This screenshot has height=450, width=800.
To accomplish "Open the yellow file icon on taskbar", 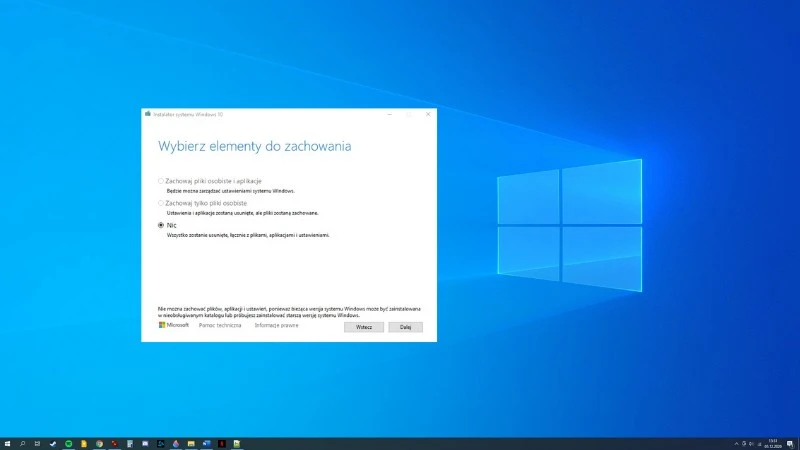I will [84, 444].
